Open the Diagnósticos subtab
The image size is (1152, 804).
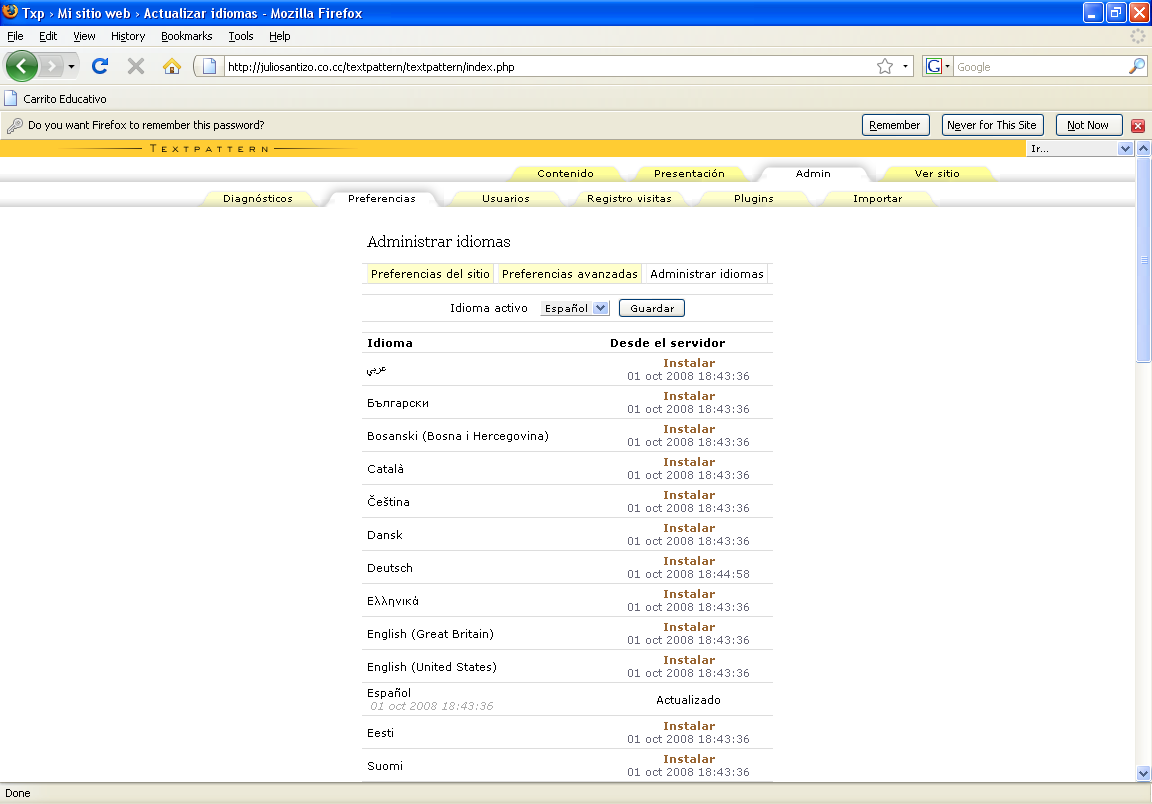point(258,198)
